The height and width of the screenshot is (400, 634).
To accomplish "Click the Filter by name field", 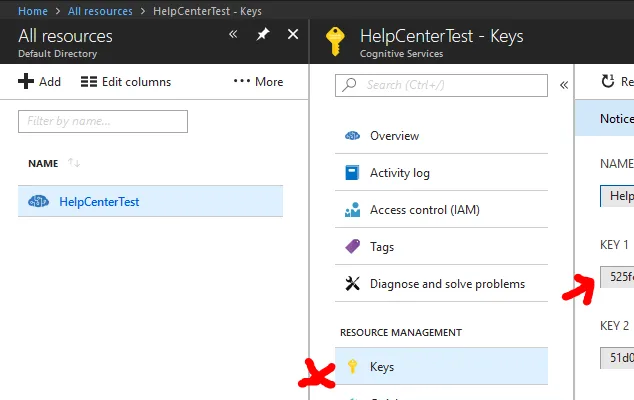I will click(103, 121).
